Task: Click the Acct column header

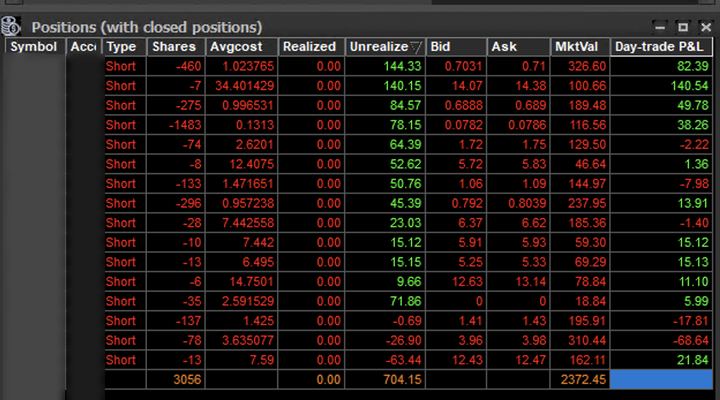Action: pos(84,47)
